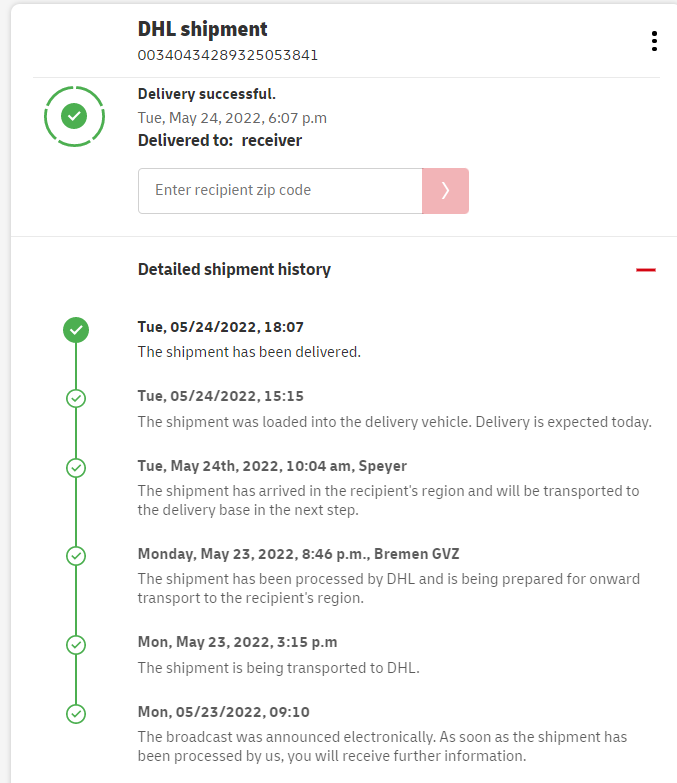Select tracking number 00340434289325053841
677x783 pixels.
click(228, 55)
